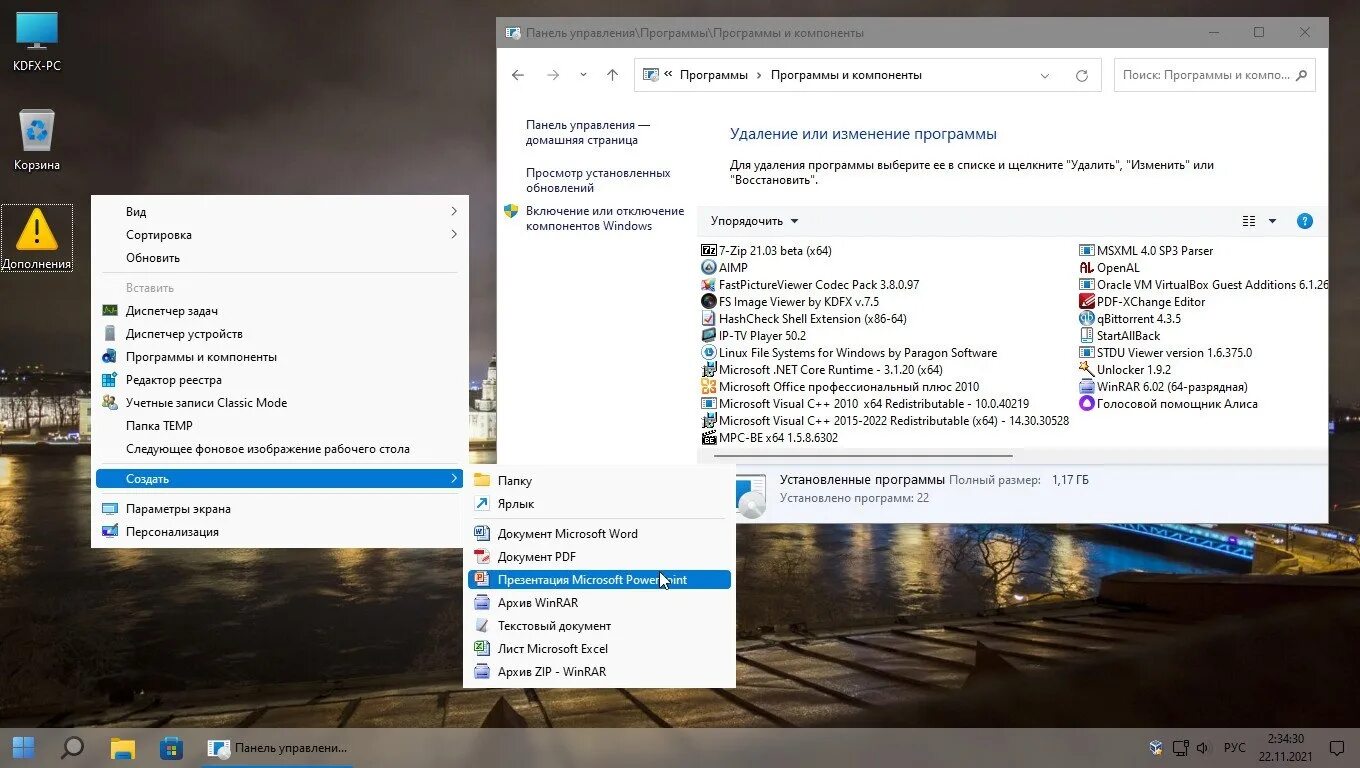The image size is (1360, 768).
Task: Open the KDFX-PC desktop icon
Action: pos(37,40)
